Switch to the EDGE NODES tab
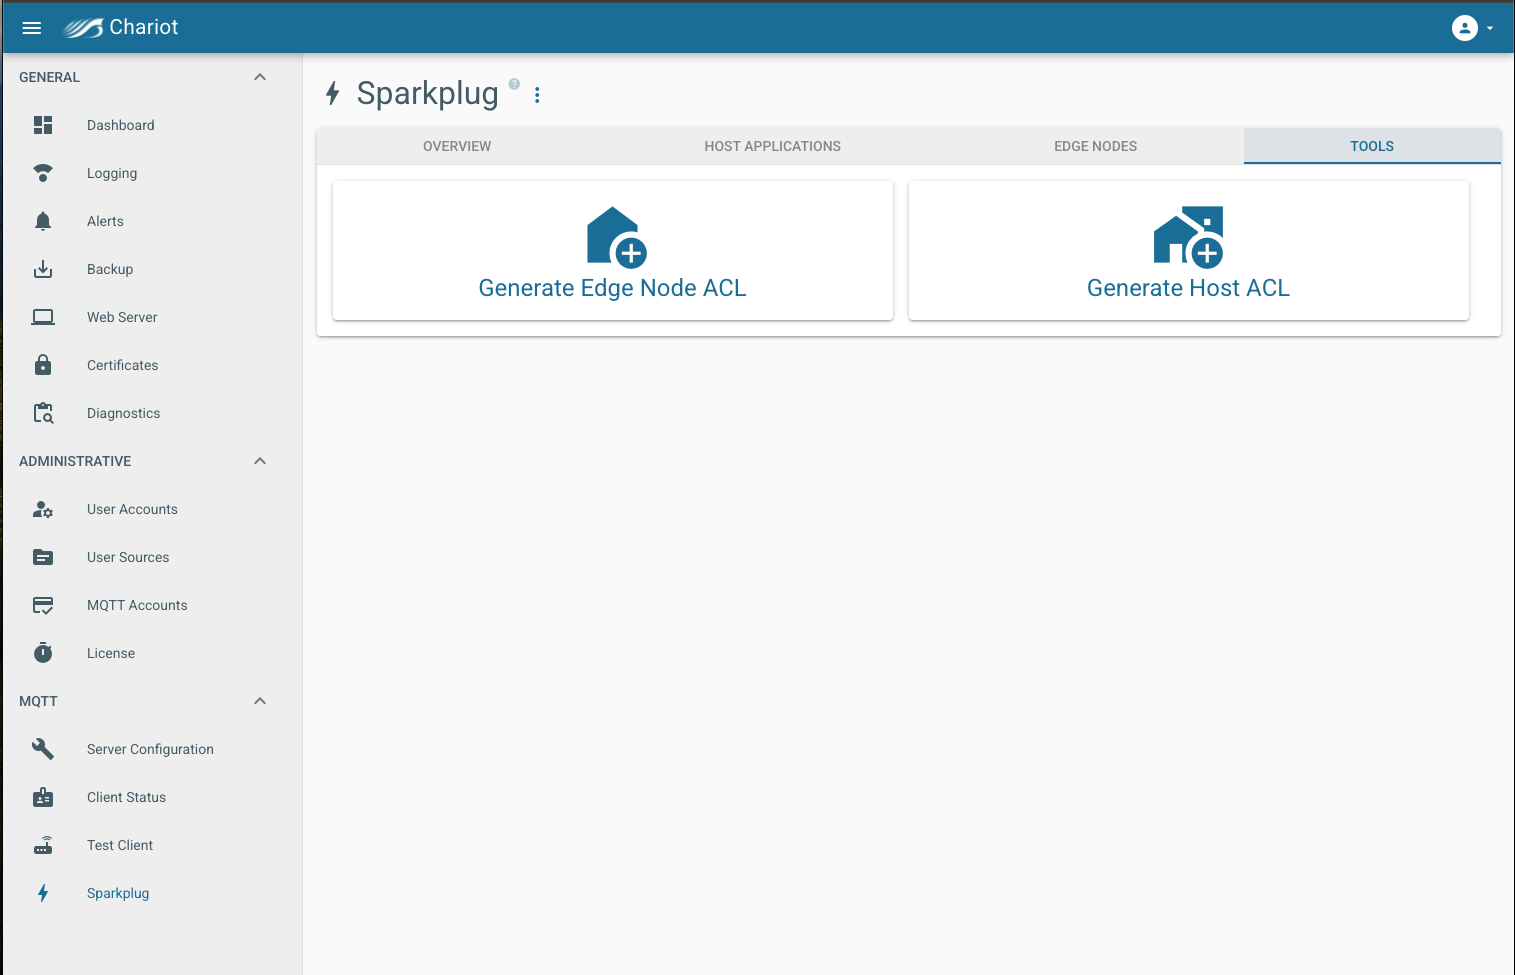The width and height of the screenshot is (1515, 975). click(1096, 146)
